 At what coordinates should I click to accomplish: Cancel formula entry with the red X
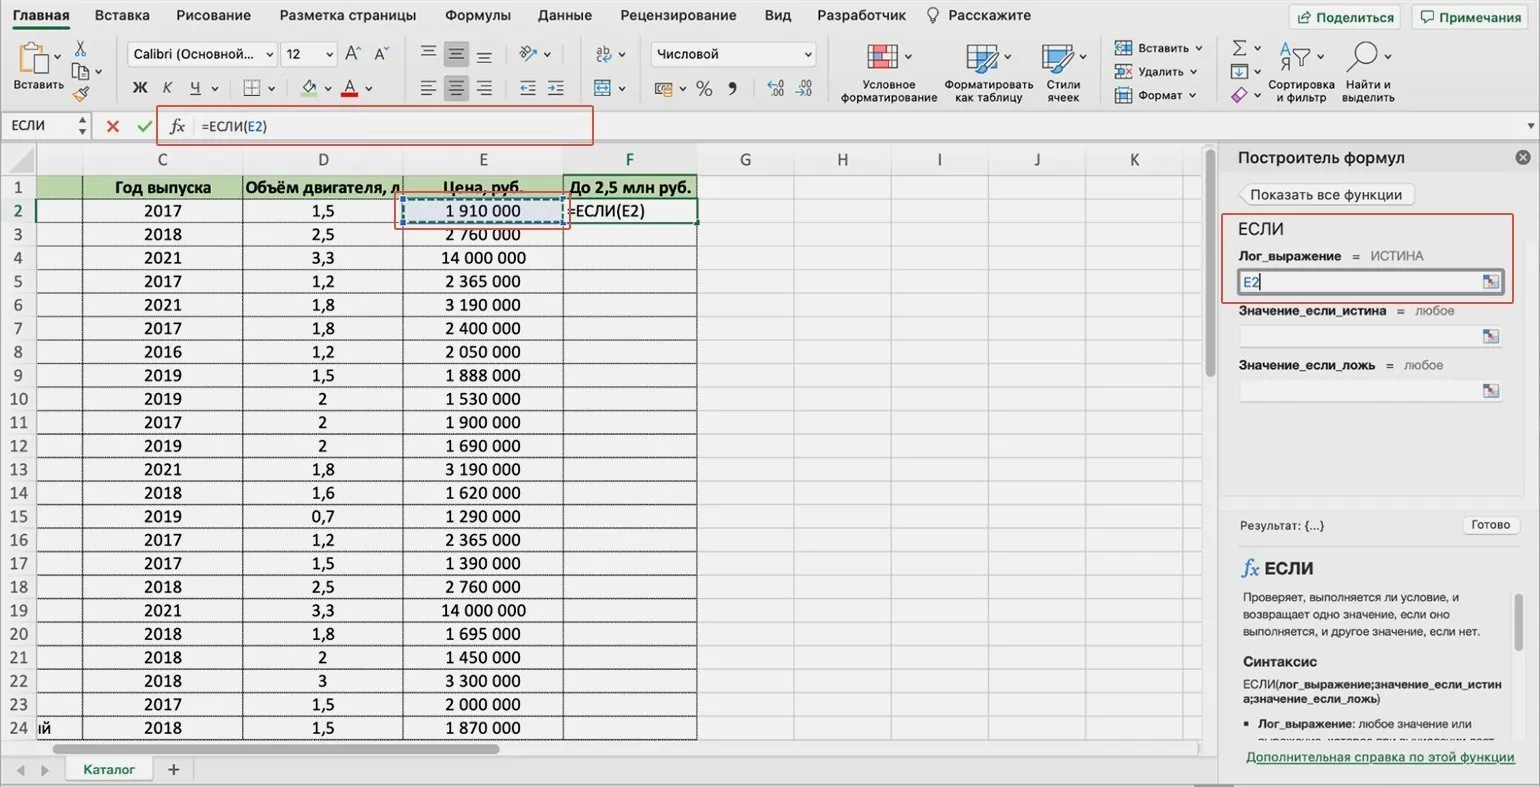pyautogui.click(x=113, y=126)
